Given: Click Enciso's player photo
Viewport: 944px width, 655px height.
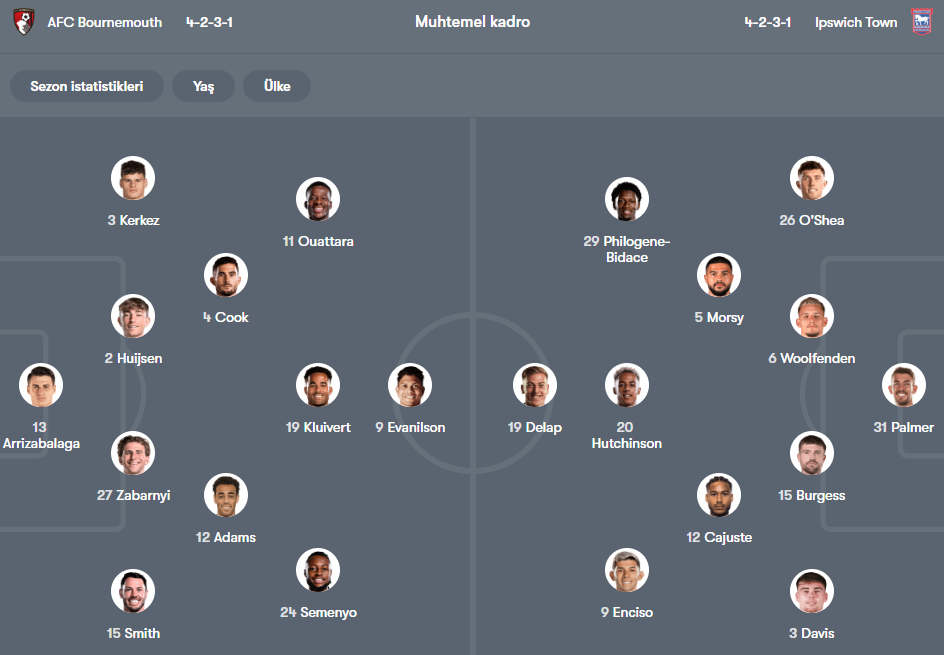Looking at the screenshot, I should click(x=627, y=570).
